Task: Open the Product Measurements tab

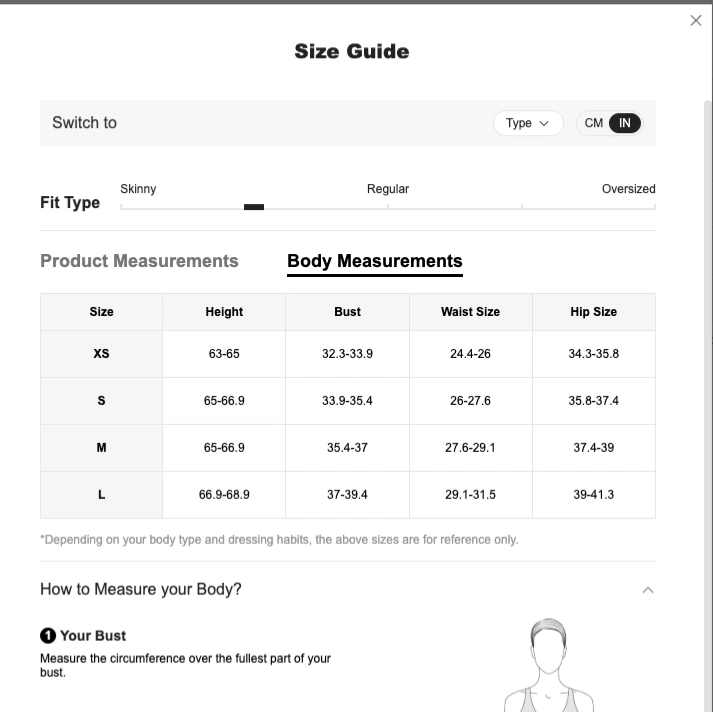Action: click(x=139, y=261)
